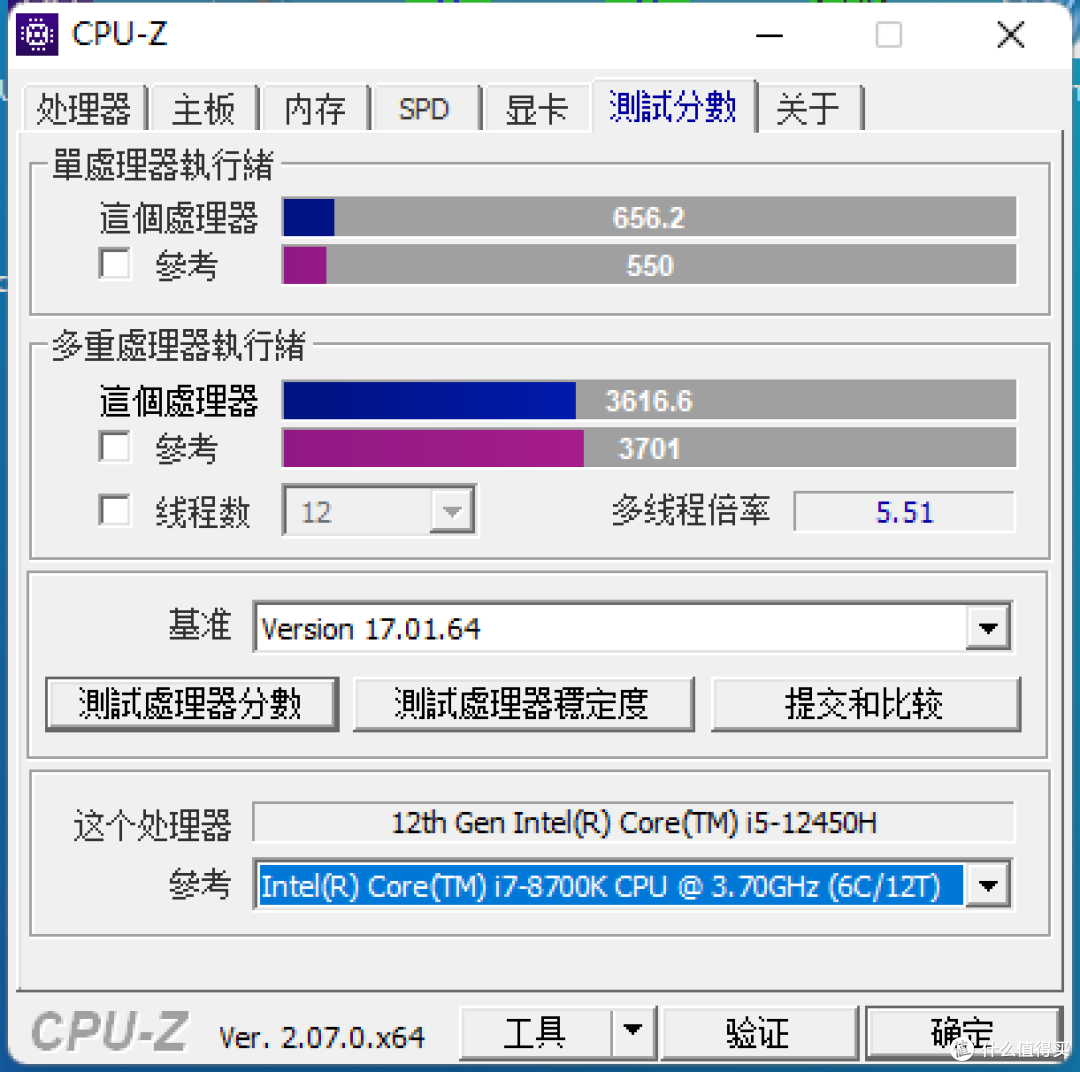Click 測試處理器穩定度 stress test button
1080x1072 pixels.
point(523,704)
